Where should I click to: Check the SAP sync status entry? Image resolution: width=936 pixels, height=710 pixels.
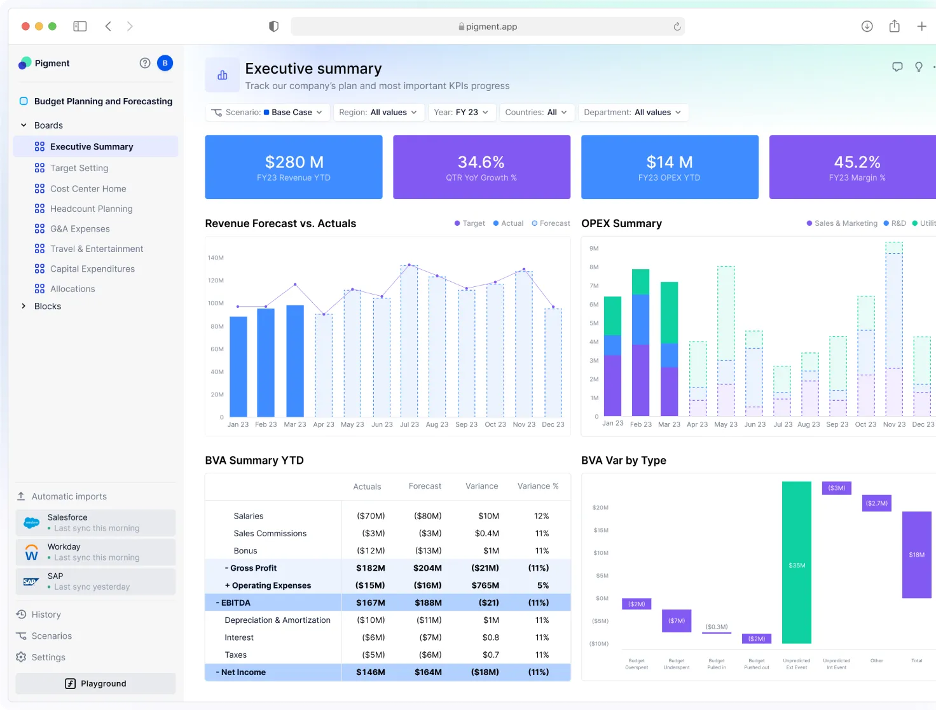95,582
